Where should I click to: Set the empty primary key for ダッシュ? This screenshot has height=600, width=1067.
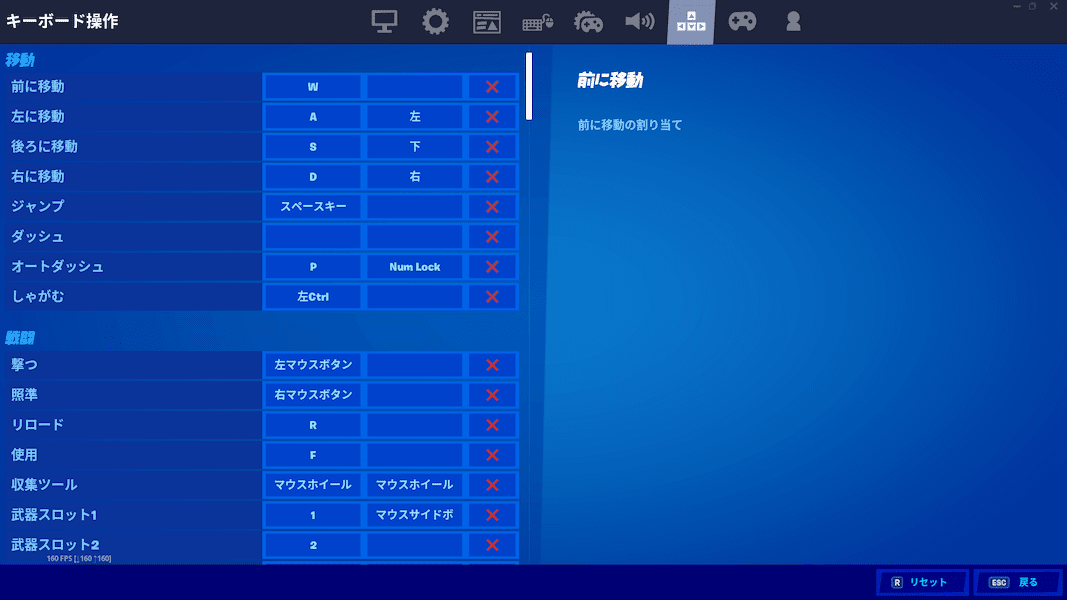pos(313,237)
